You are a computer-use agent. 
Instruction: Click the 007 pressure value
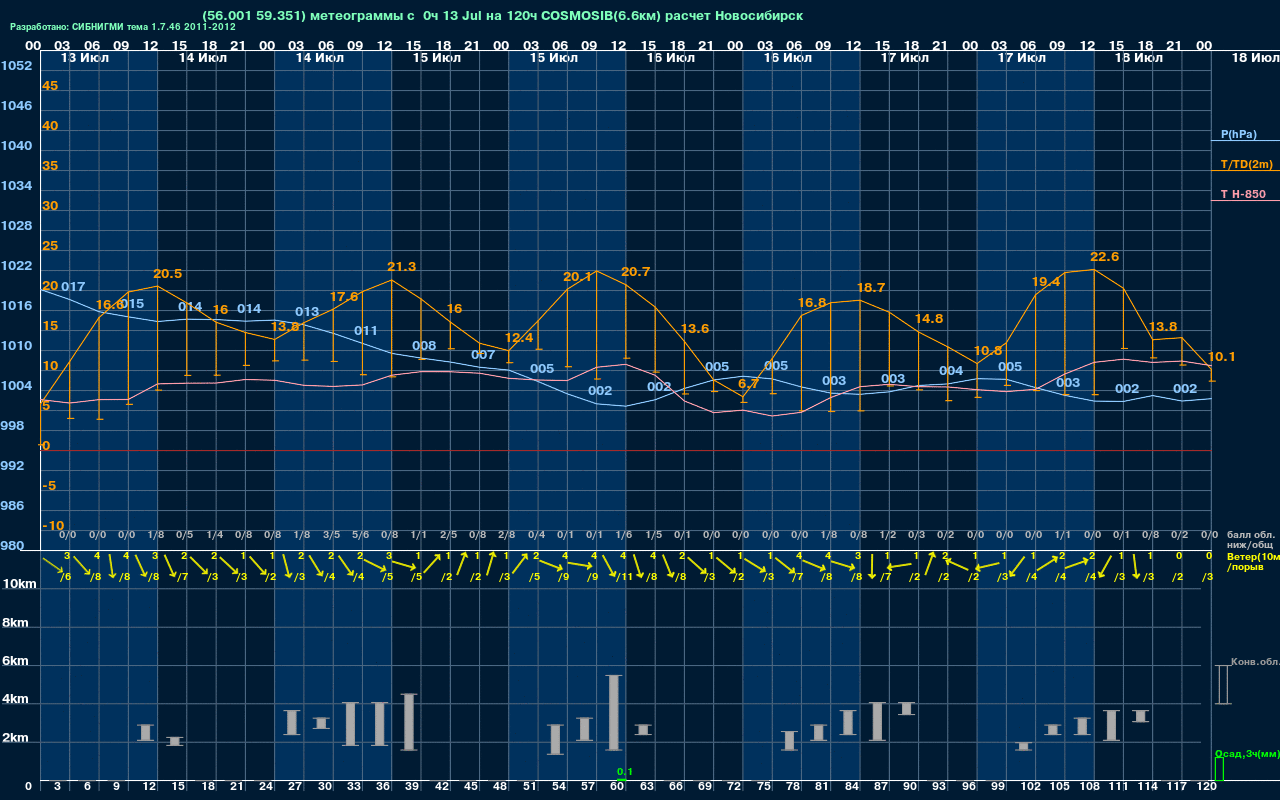(x=483, y=355)
